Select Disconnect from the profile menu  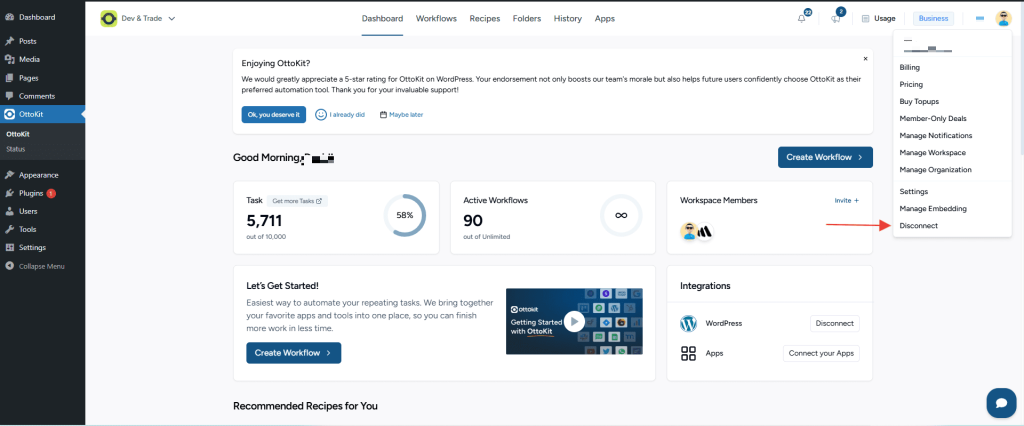(x=919, y=226)
